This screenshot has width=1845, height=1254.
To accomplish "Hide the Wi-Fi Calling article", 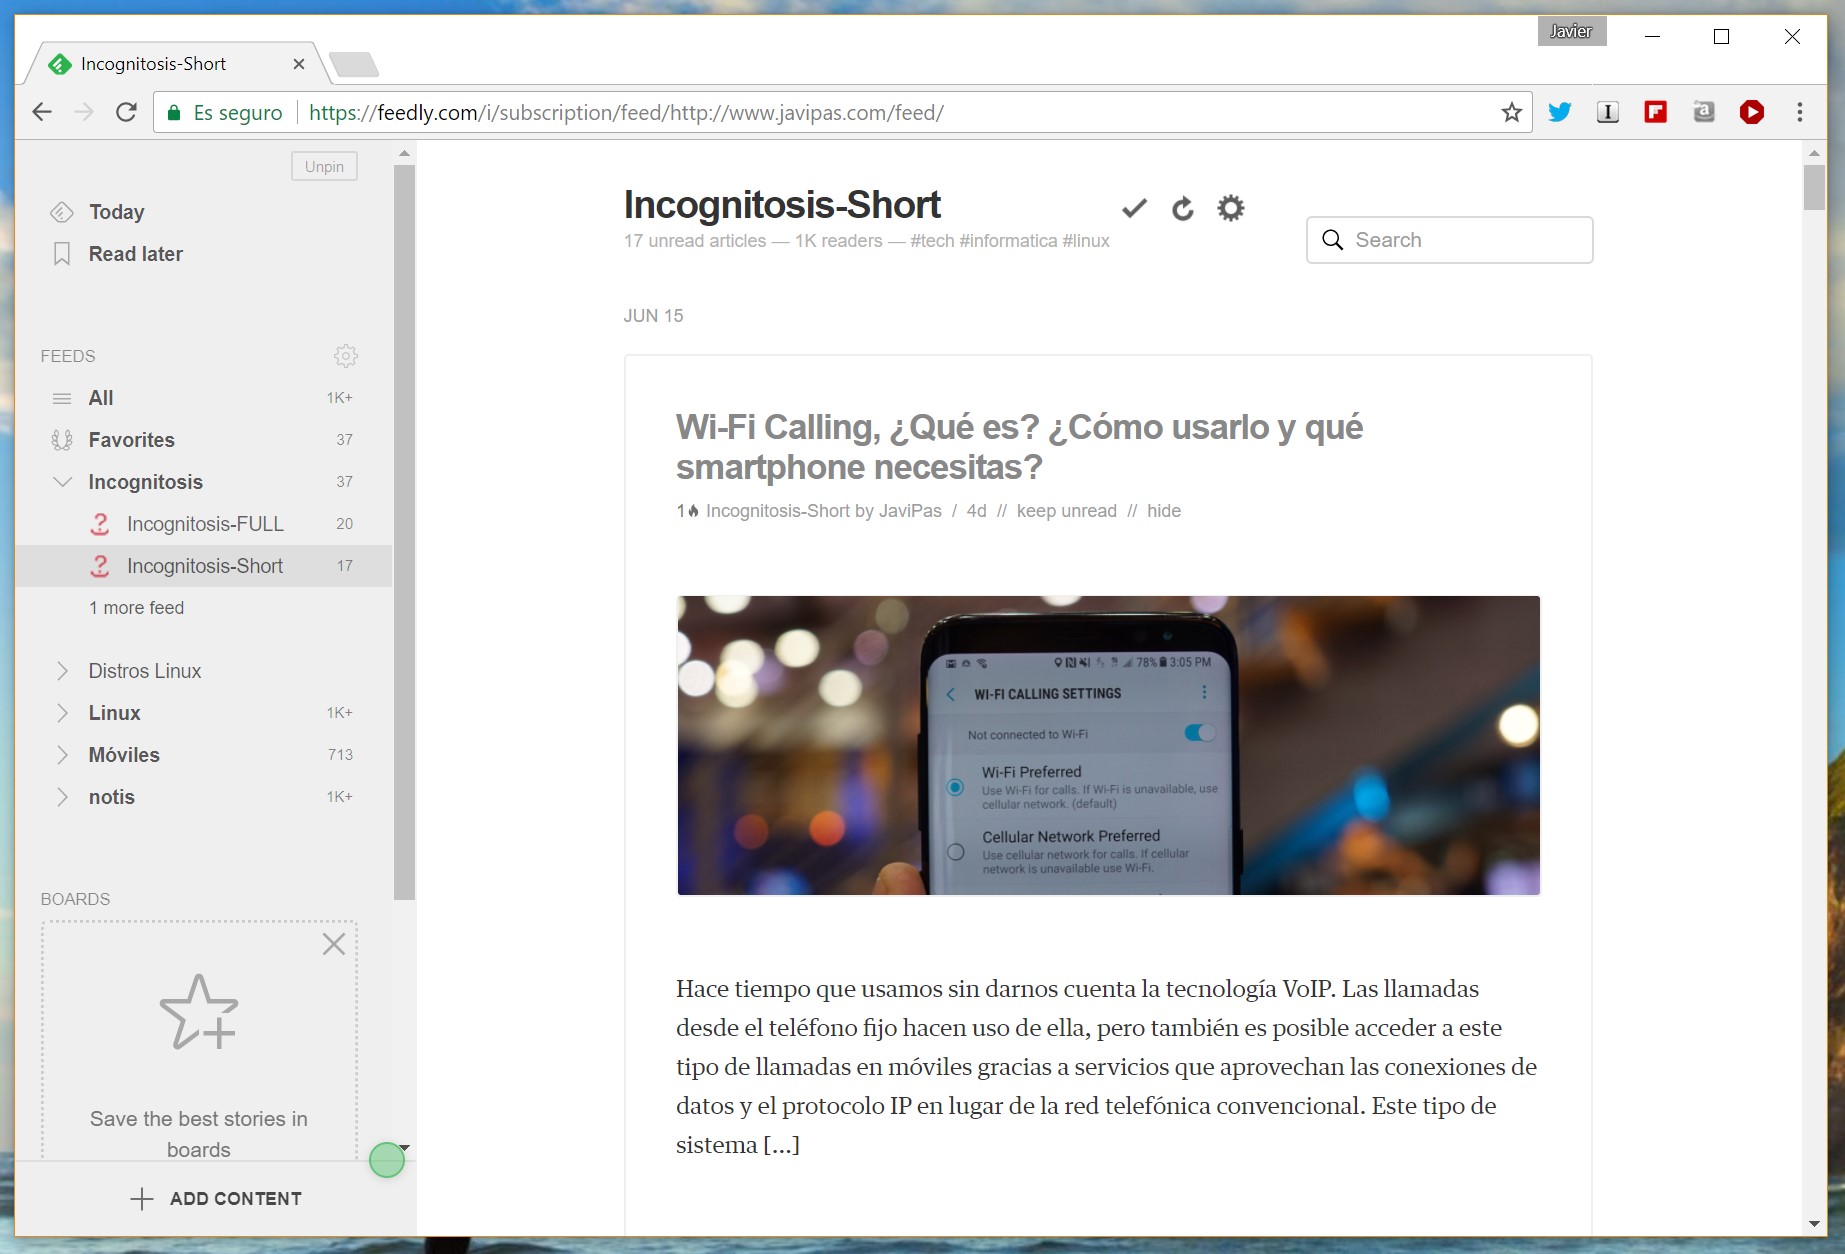I will coord(1163,511).
